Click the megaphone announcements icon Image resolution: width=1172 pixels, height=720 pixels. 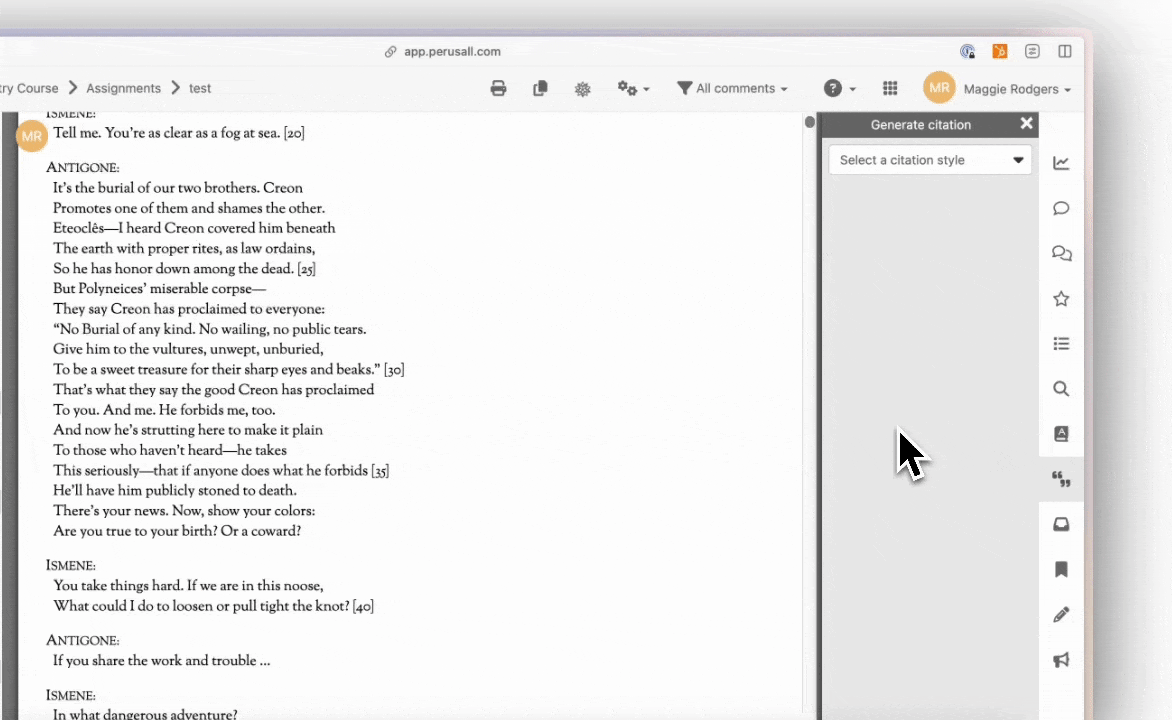pos(1061,660)
